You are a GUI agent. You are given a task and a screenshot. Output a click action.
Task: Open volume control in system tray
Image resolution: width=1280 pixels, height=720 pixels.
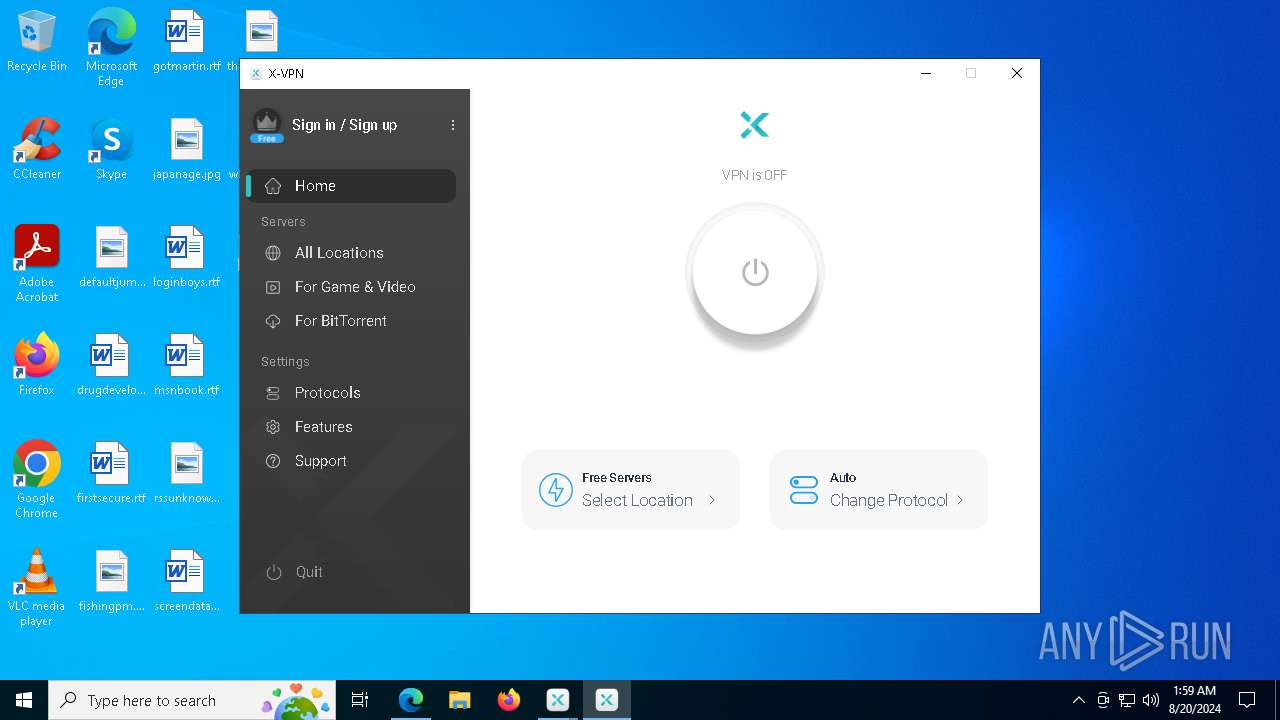click(x=1151, y=700)
